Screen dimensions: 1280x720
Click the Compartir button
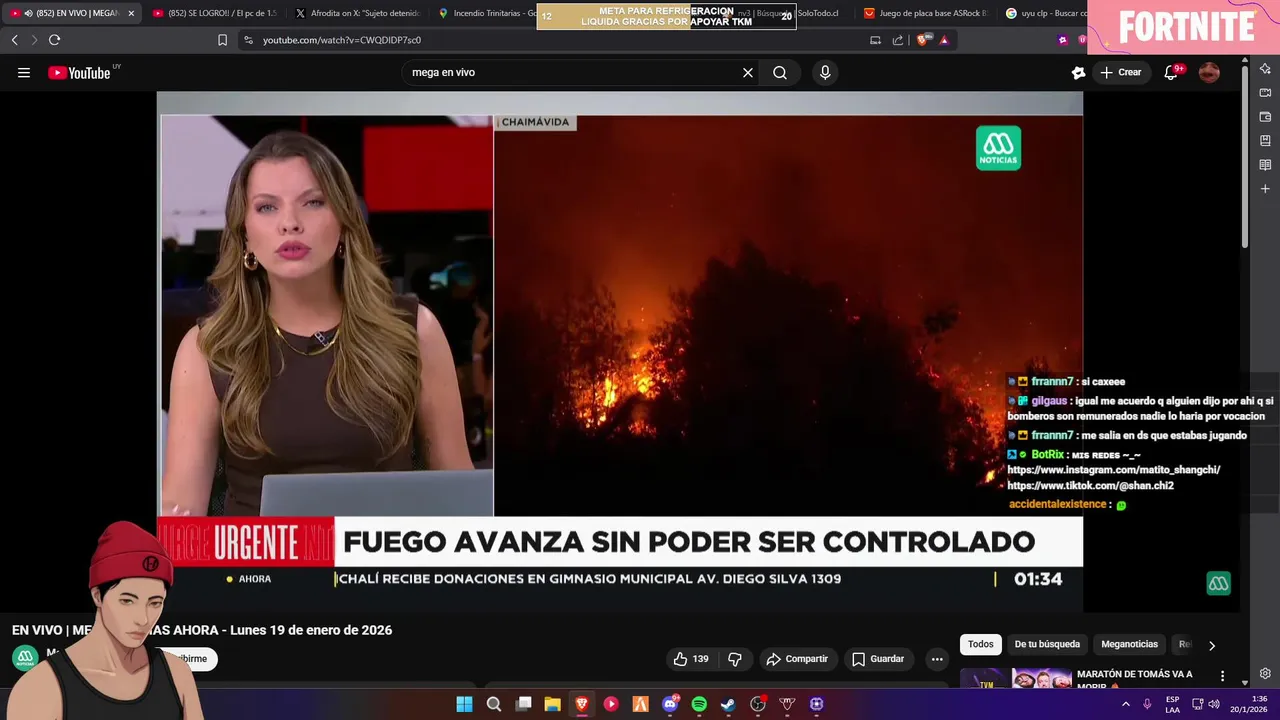[x=797, y=659]
